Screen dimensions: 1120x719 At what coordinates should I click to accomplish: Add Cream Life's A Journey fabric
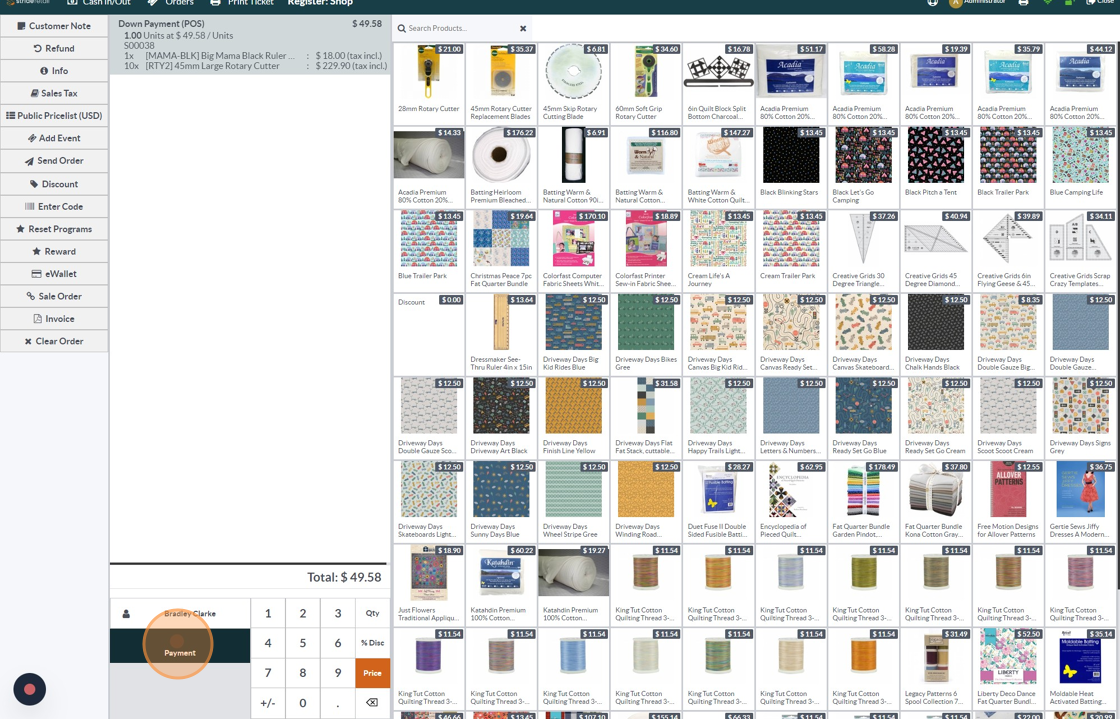718,251
